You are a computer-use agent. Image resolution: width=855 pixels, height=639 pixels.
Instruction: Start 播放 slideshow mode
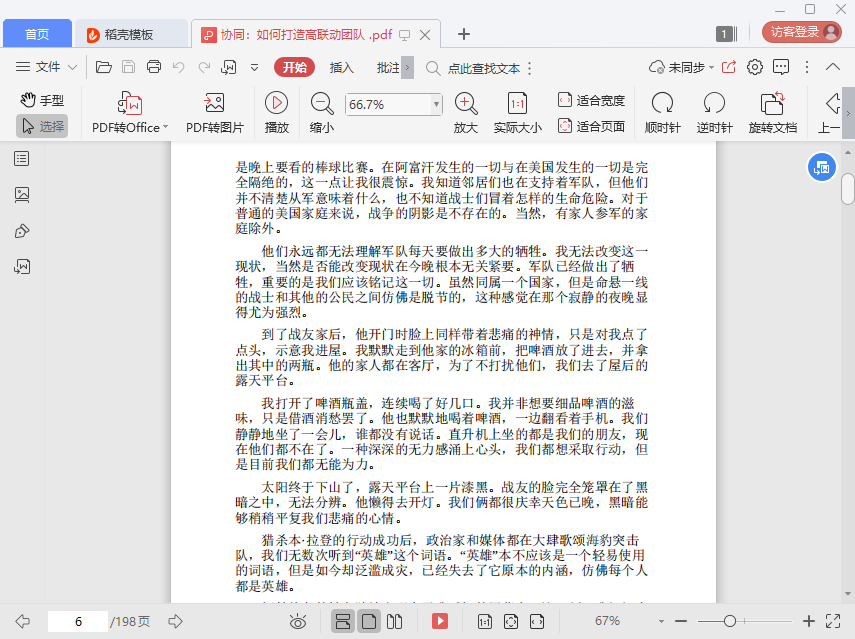276,112
